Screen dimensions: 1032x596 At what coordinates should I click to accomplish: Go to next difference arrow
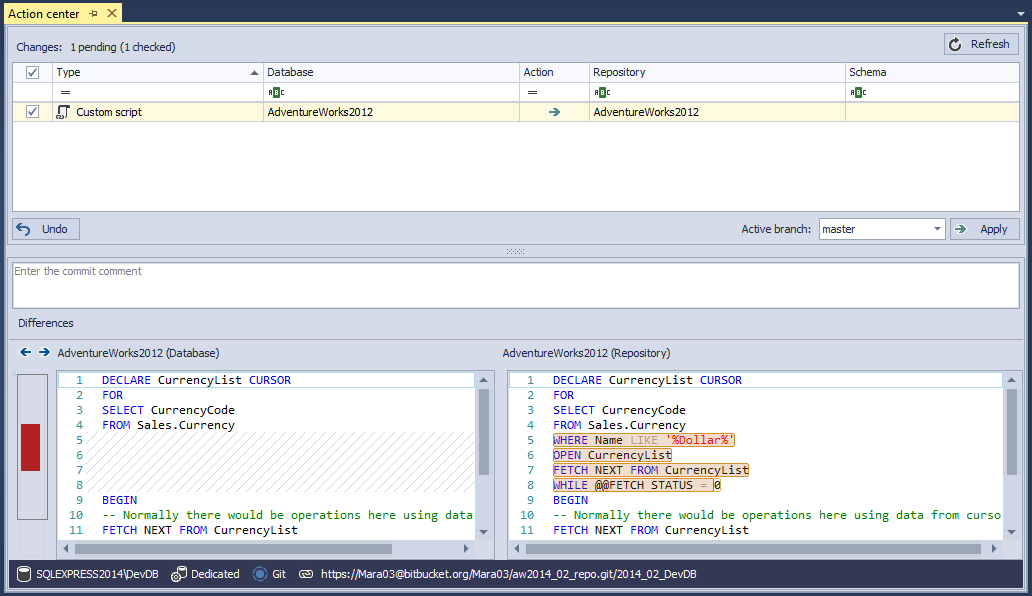tap(44, 352)
